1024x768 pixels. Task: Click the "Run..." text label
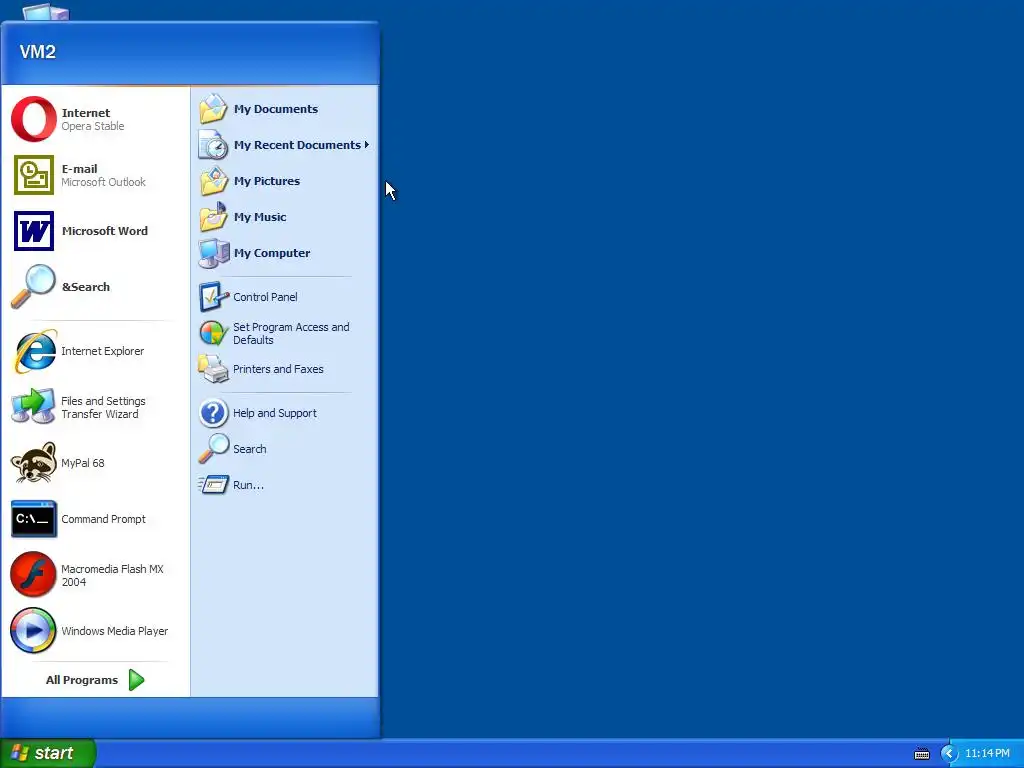click(x=248, y=485)
